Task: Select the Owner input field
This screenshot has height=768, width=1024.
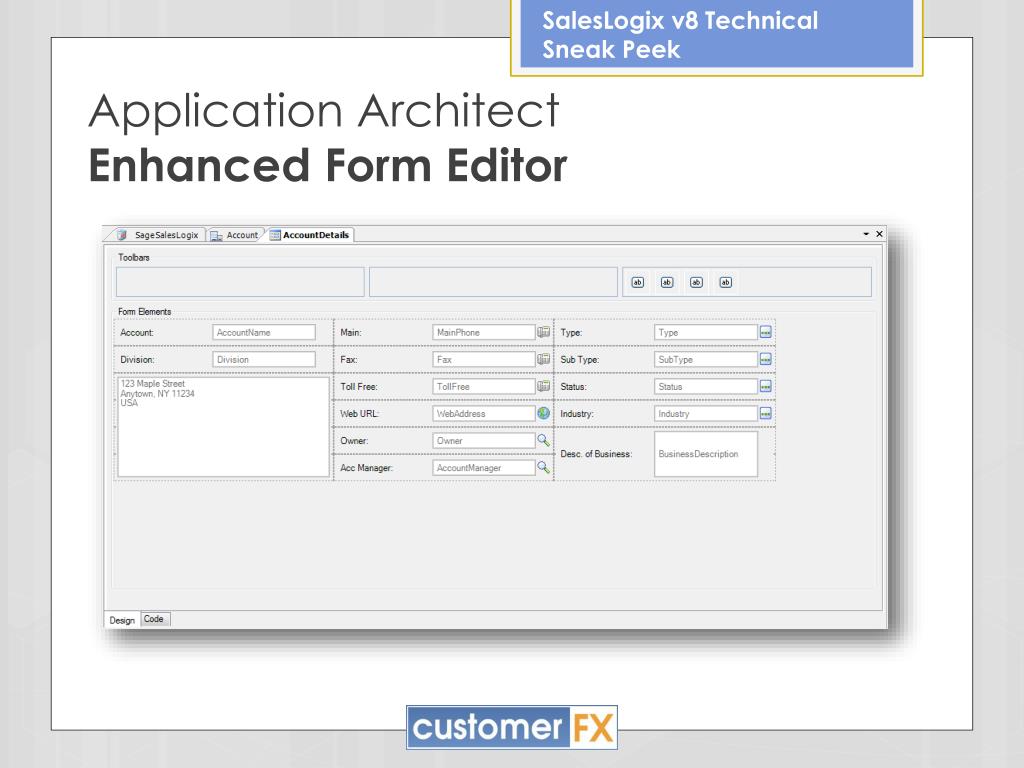Action: [484, 441]
